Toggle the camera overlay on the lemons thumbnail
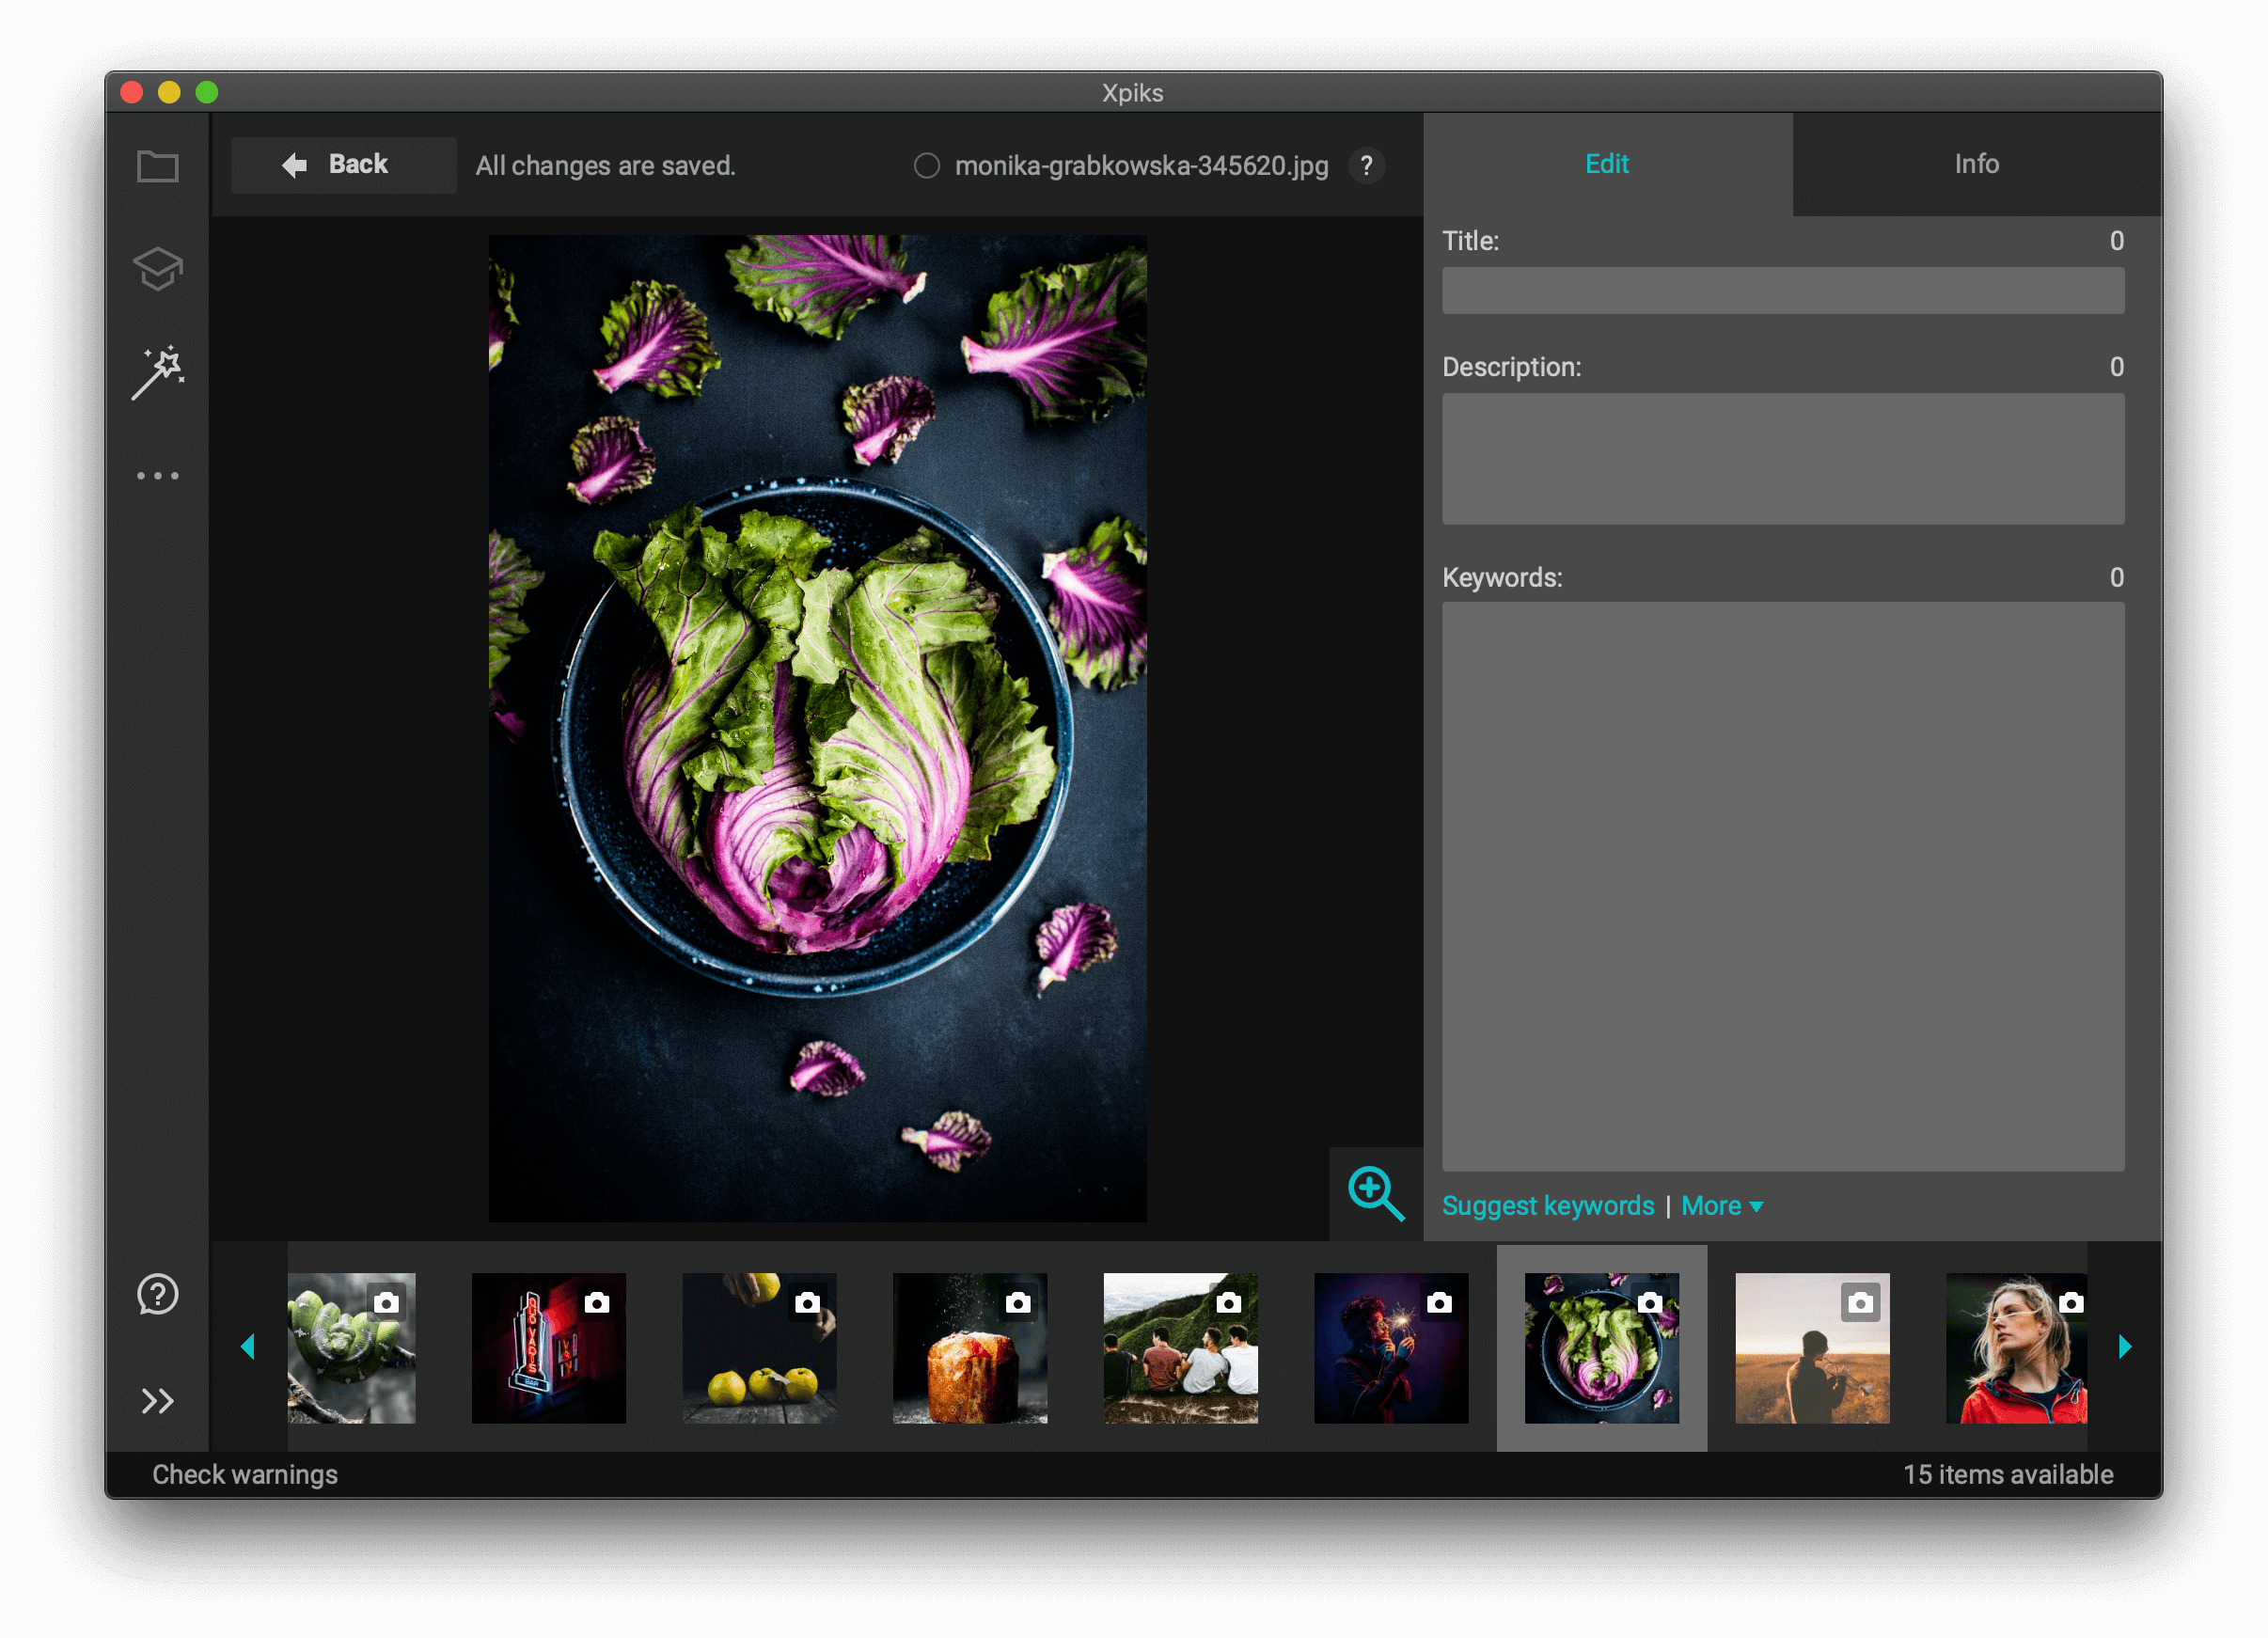 pyautogui.click(x=806, y=1302)
